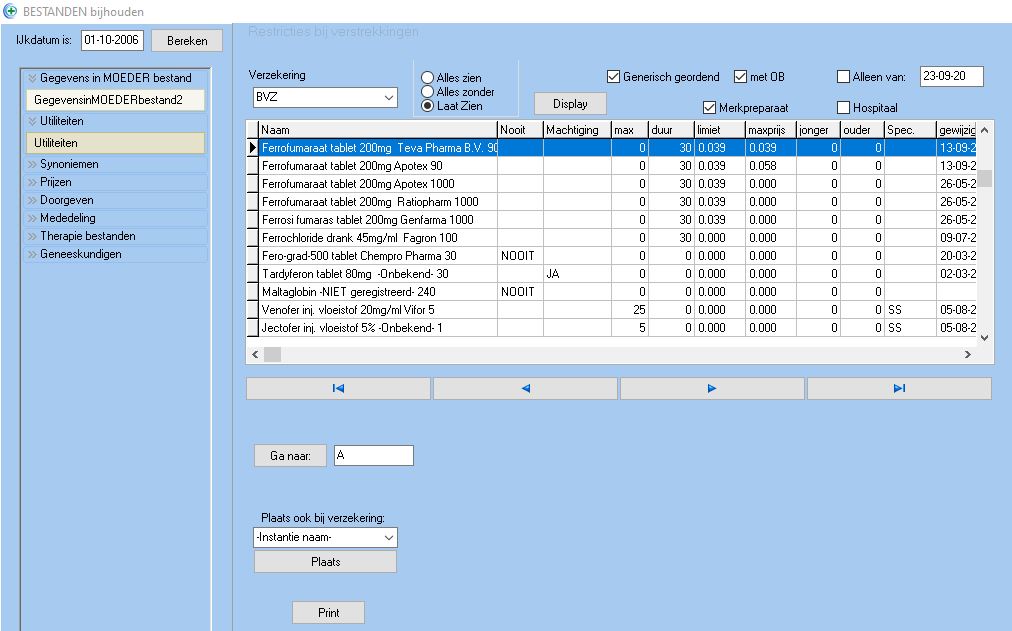
Task: Untick Generisch geordend checkbox
Action: click(613, 77)
